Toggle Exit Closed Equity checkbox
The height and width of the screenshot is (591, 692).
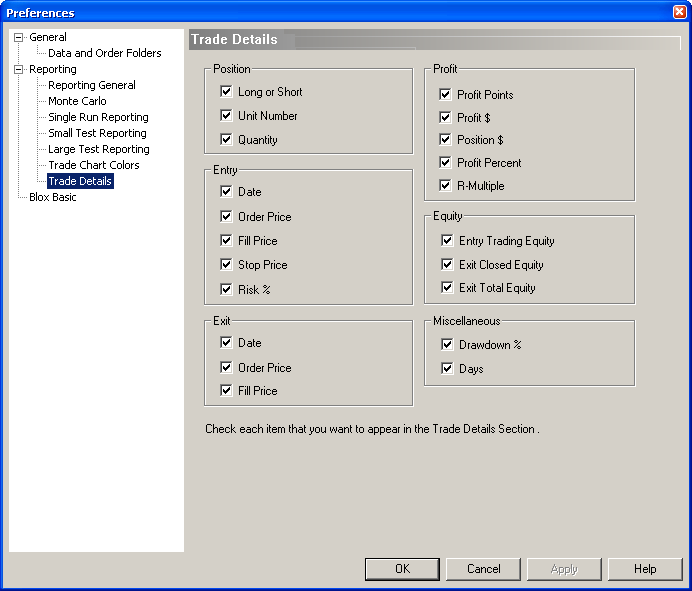pyautogui.click(x=447, y=264)
